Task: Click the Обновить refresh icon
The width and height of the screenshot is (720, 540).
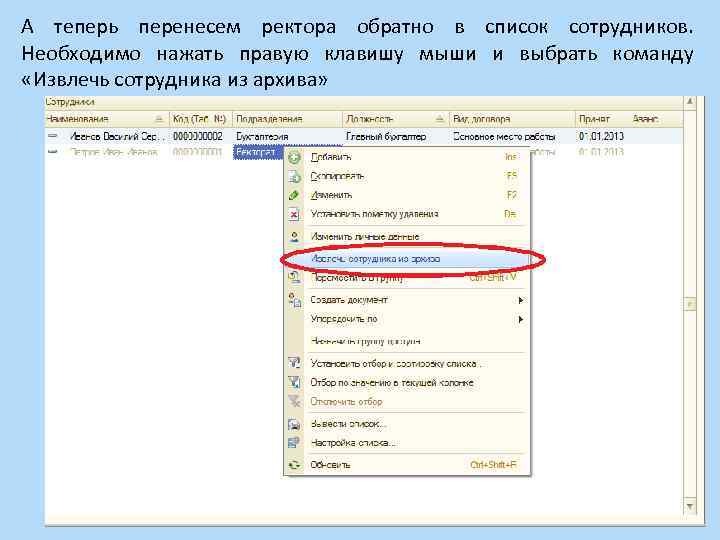Action: pyautogui.click(x=294, y=465)
